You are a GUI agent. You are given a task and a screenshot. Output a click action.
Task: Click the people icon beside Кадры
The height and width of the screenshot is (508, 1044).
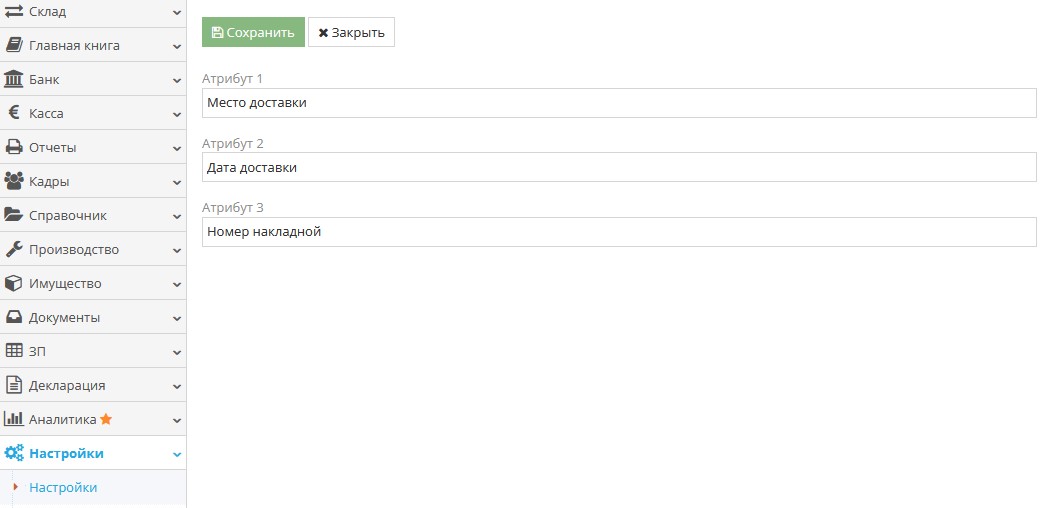click(x=14, y=181)
